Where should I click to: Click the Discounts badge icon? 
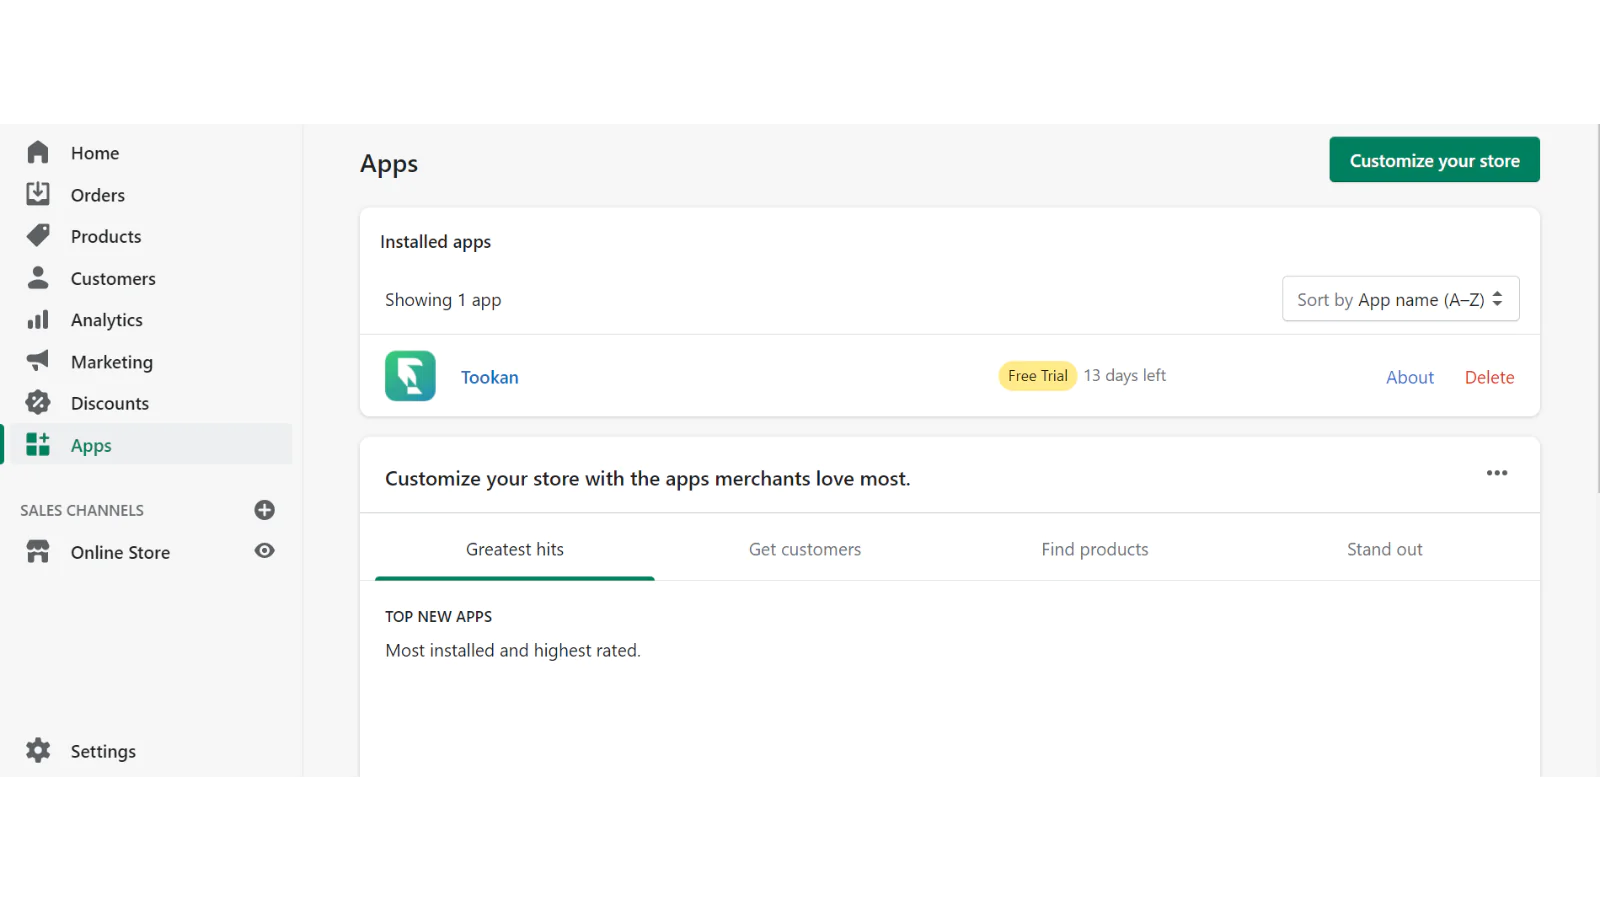pos(38,403)
